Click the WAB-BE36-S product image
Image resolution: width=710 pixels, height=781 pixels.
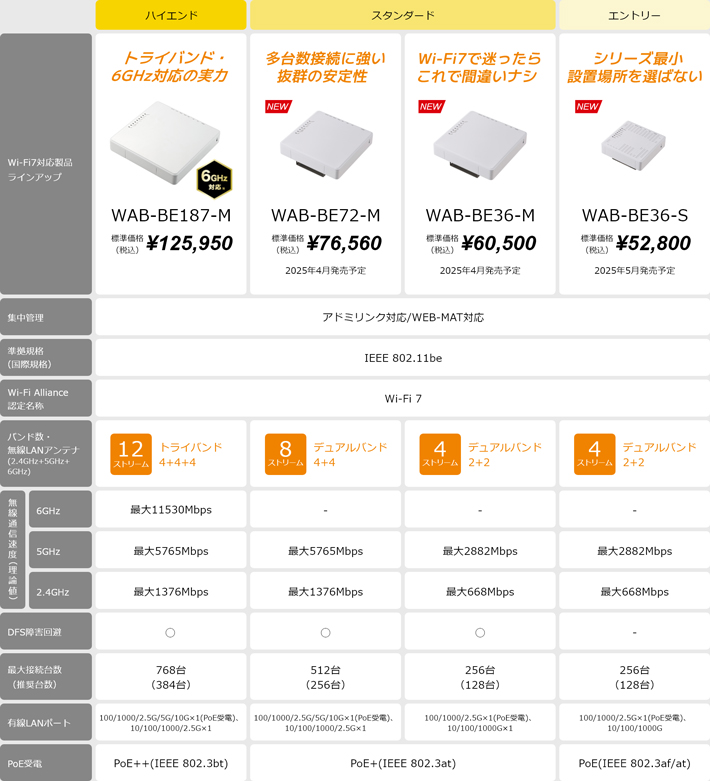point(633,145)
